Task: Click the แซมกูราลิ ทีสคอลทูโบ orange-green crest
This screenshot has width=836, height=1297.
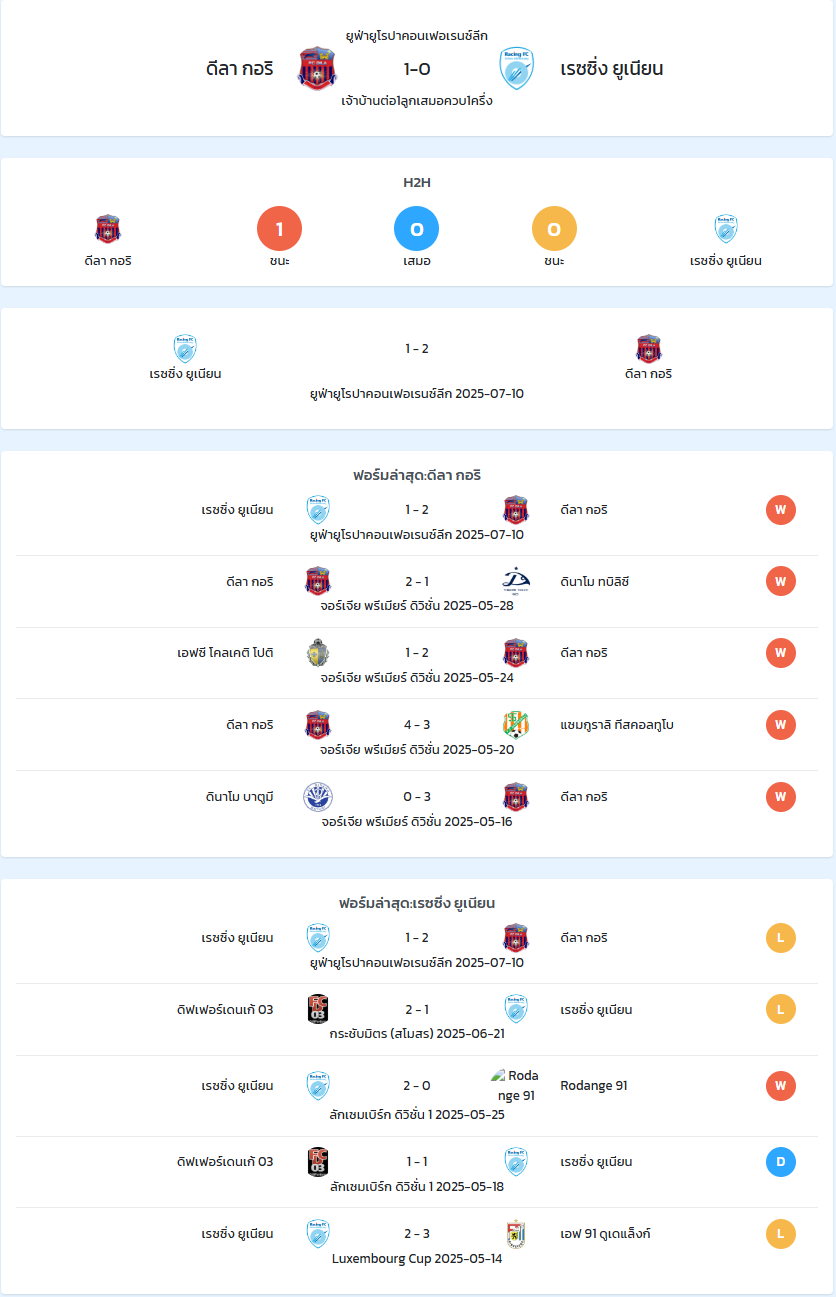Action: tap(516, 725)
